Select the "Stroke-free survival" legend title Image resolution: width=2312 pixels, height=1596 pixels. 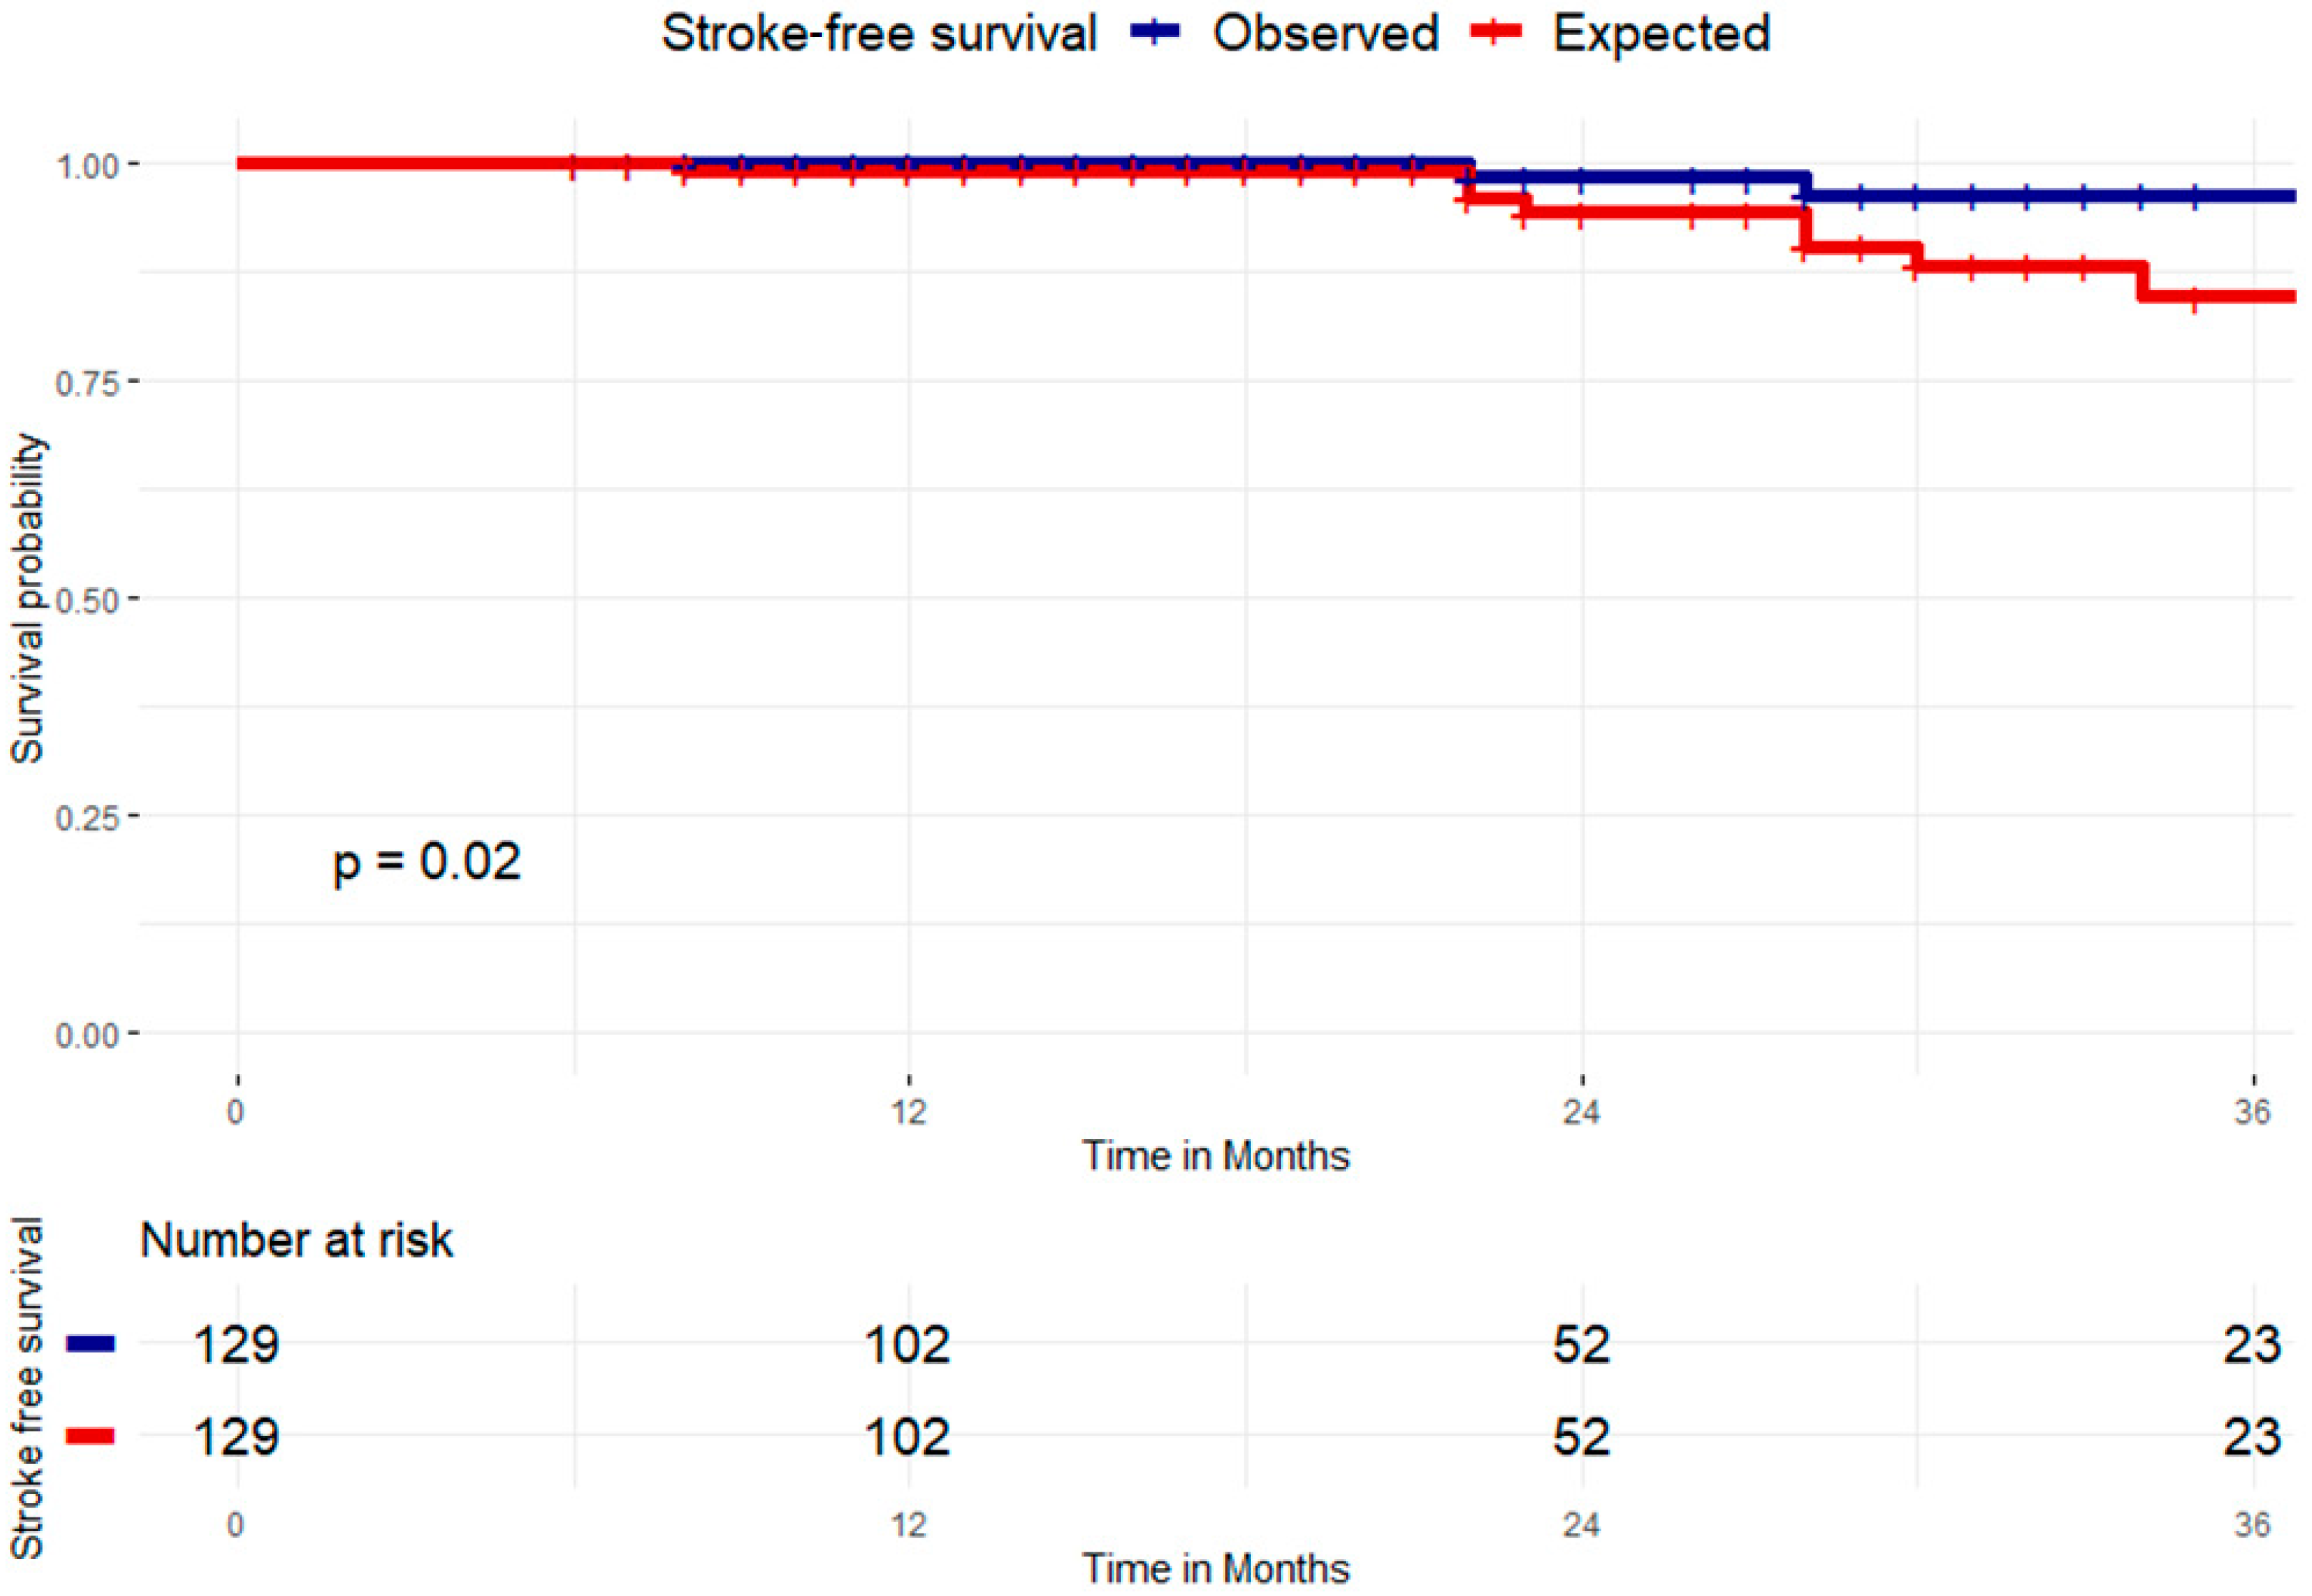point(879,33)
